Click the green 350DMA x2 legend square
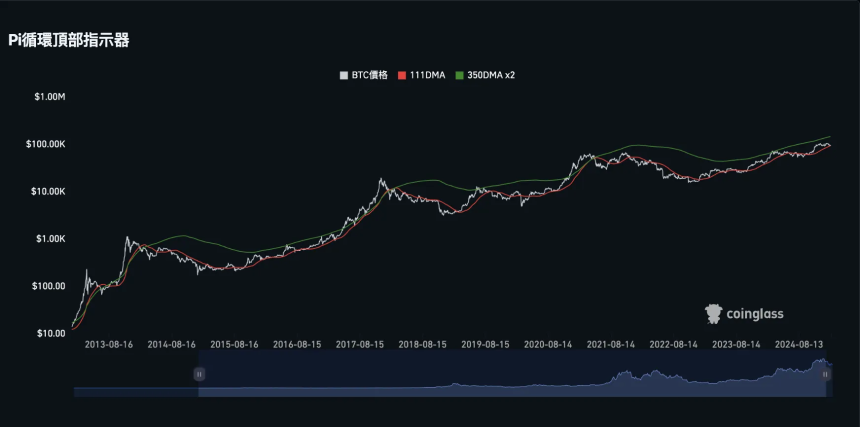The width and height of the screenshot is (860, 427). coord(459,76)
